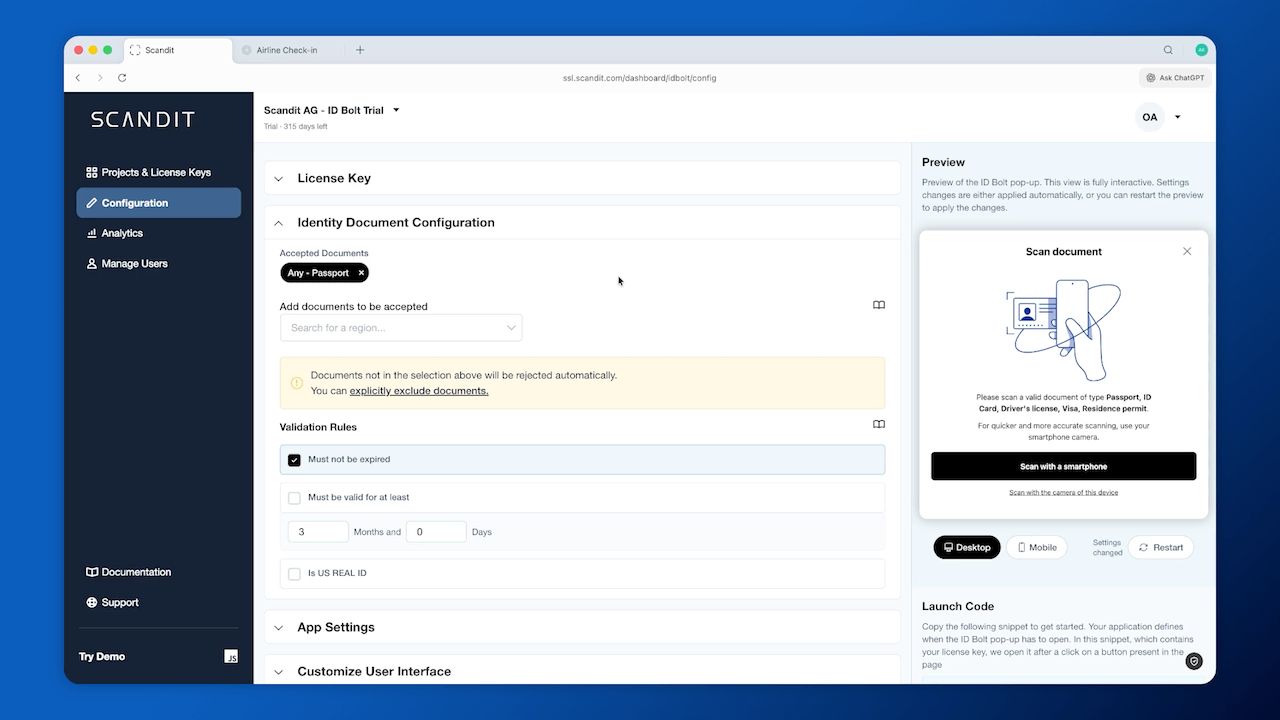Remove the Any - Passport tag
1280x720 pixels.
pyautogui.click(x=361, y=273)
